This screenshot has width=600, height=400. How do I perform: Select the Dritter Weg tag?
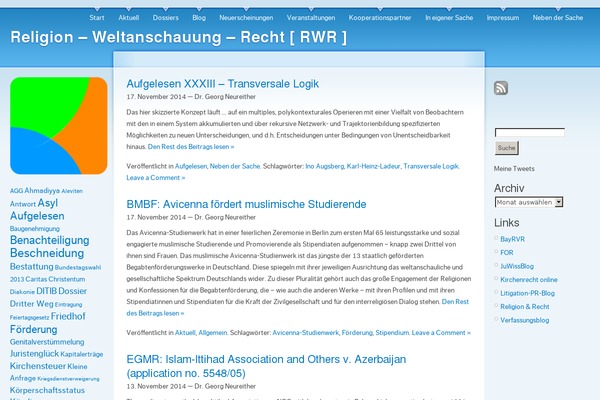click(31, 304)
